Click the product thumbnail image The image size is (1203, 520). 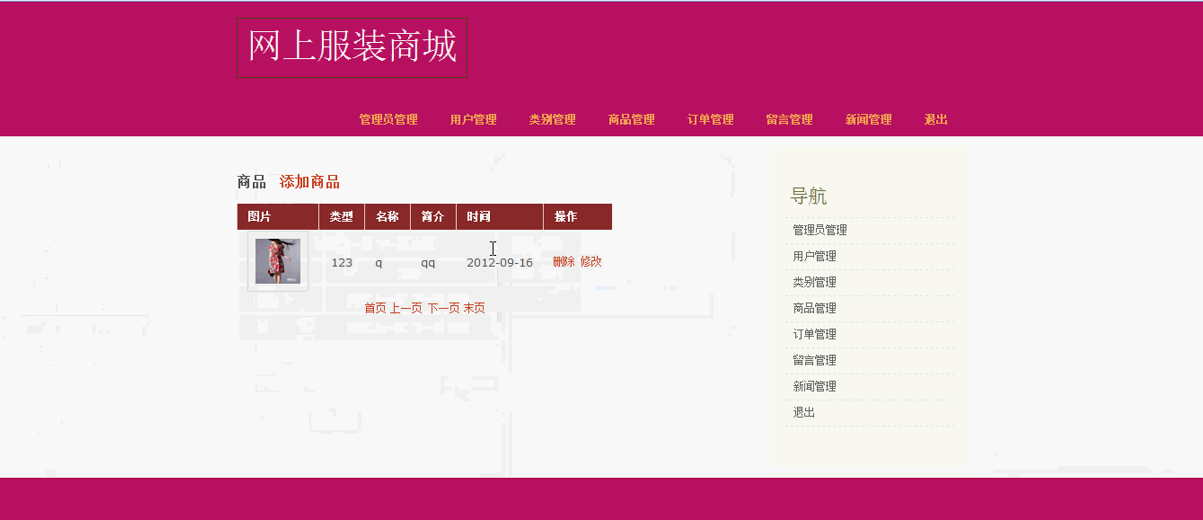click(278, 261)
